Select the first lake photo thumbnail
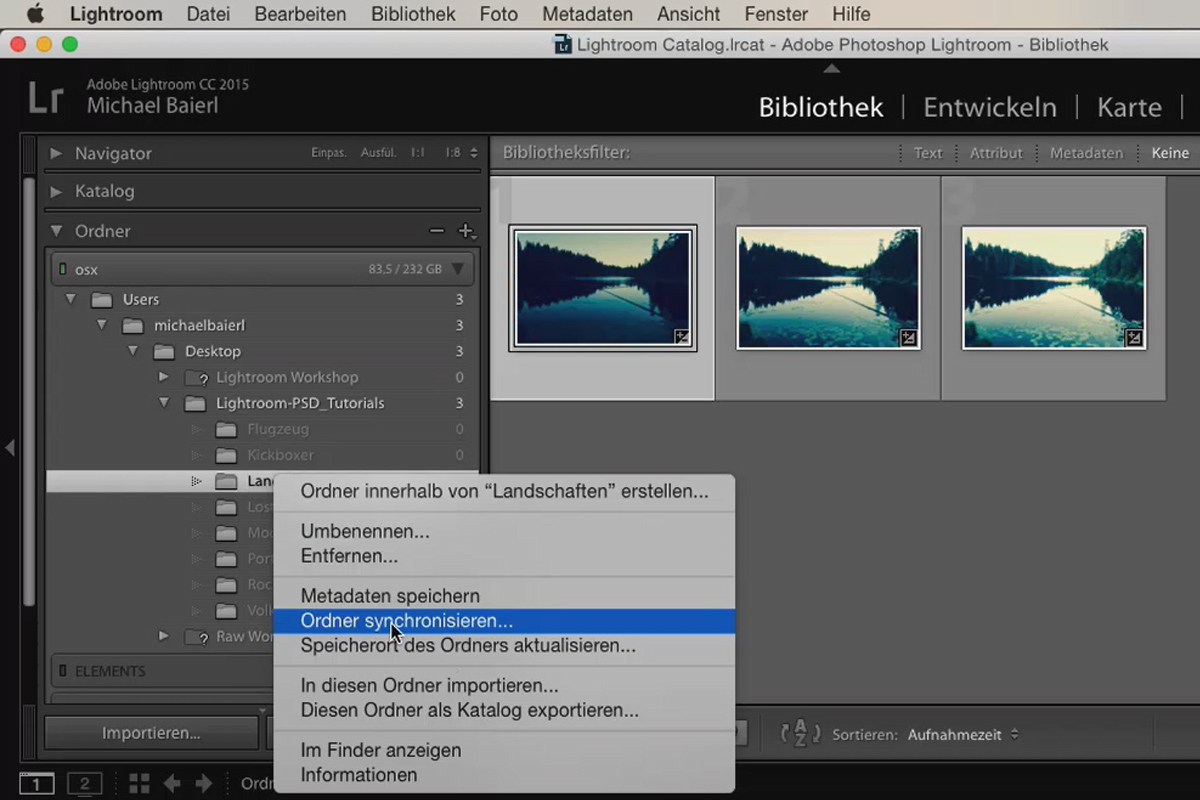 coord(603,288)
